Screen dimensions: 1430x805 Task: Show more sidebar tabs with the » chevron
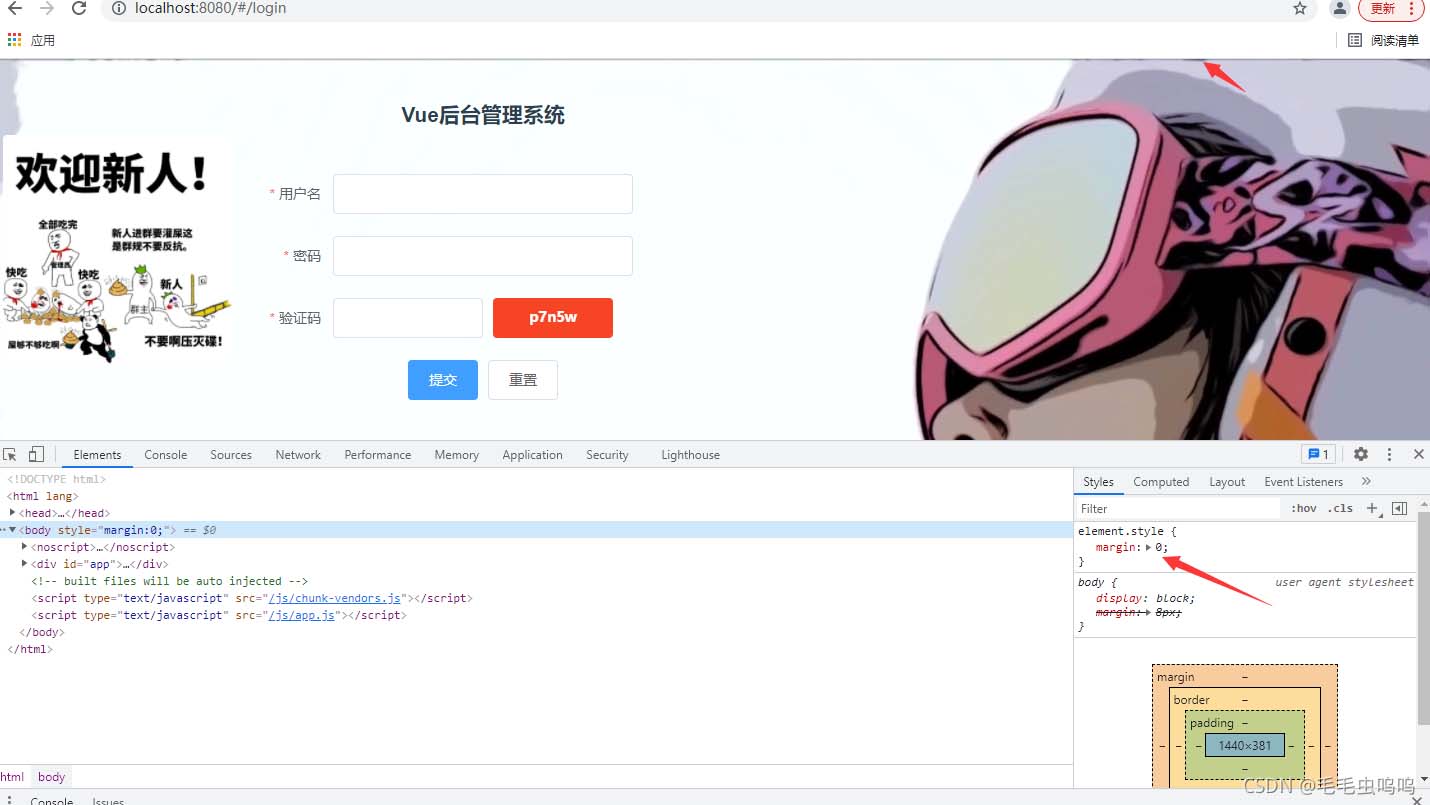point(1366,482)
